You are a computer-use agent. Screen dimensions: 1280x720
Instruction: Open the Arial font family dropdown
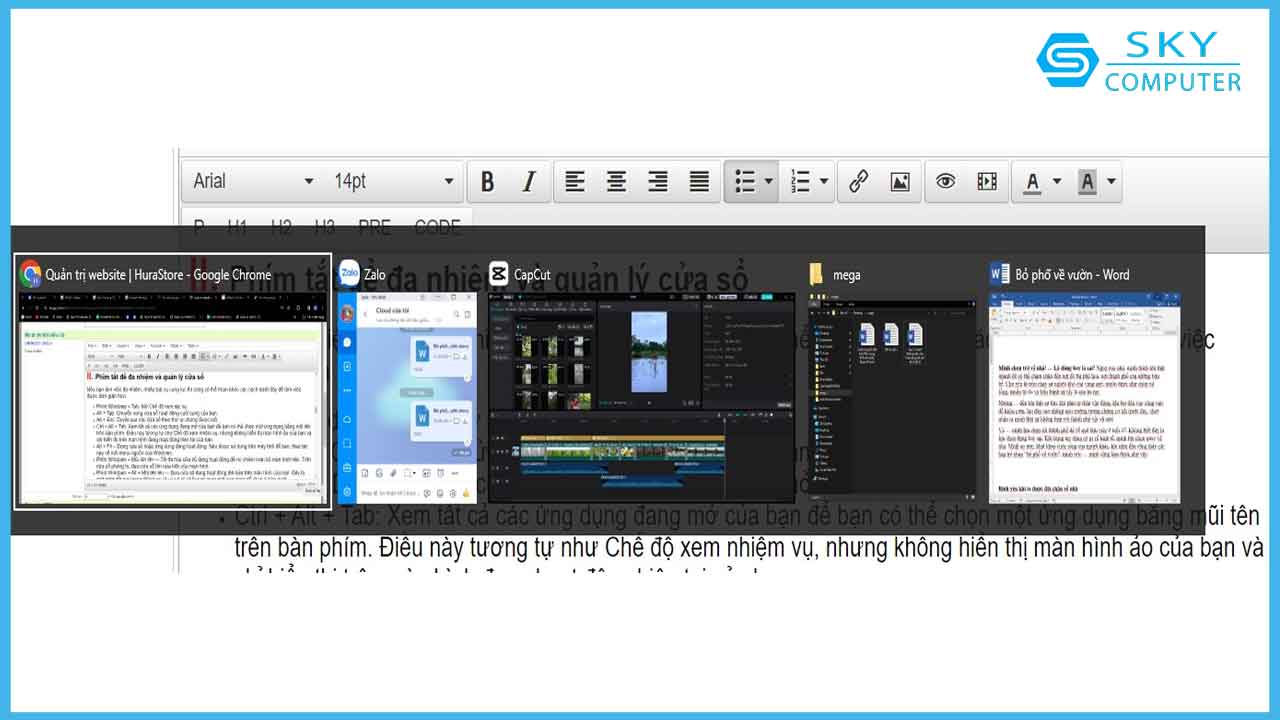pyautogui.click(x=254, y=181)
